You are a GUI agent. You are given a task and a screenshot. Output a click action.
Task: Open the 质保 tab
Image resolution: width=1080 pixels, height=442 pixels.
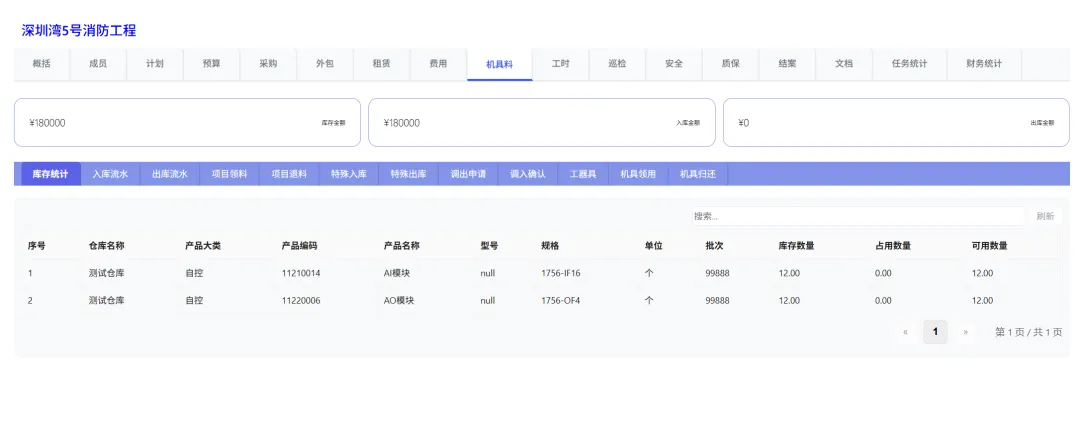[x=731, y=64]
